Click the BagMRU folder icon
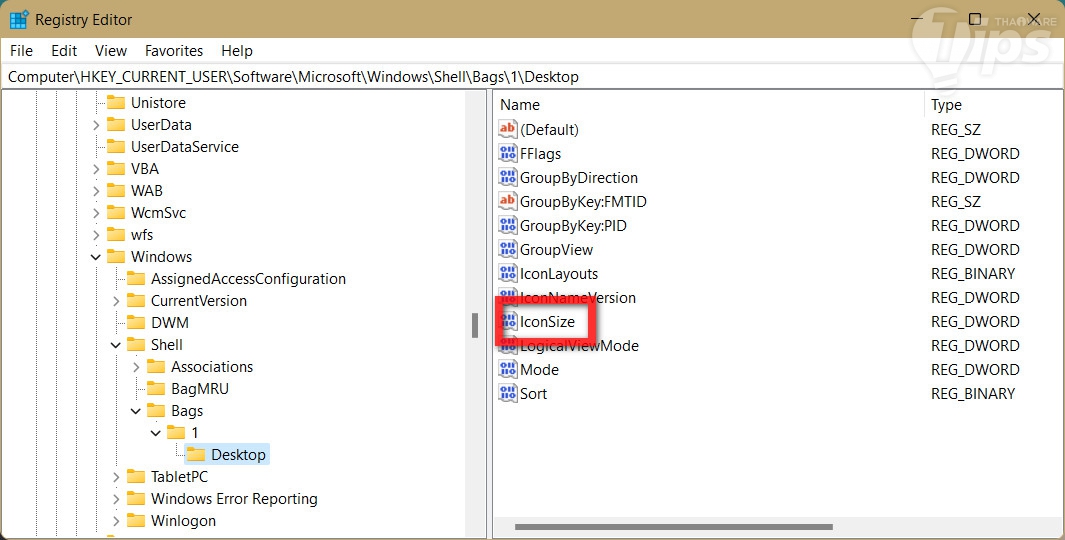The height and width of the screenshot is (540, 1065). tap(156, 389)
